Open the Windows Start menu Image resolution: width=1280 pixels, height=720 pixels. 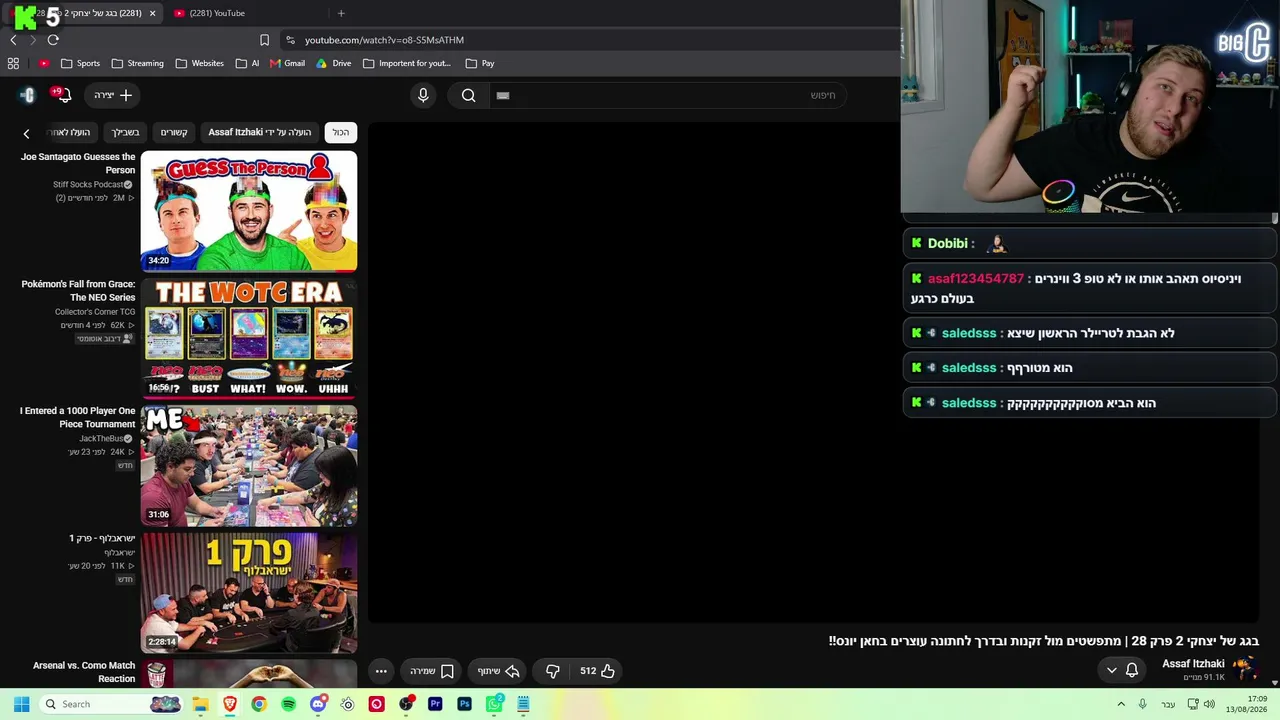click(21, 704)
